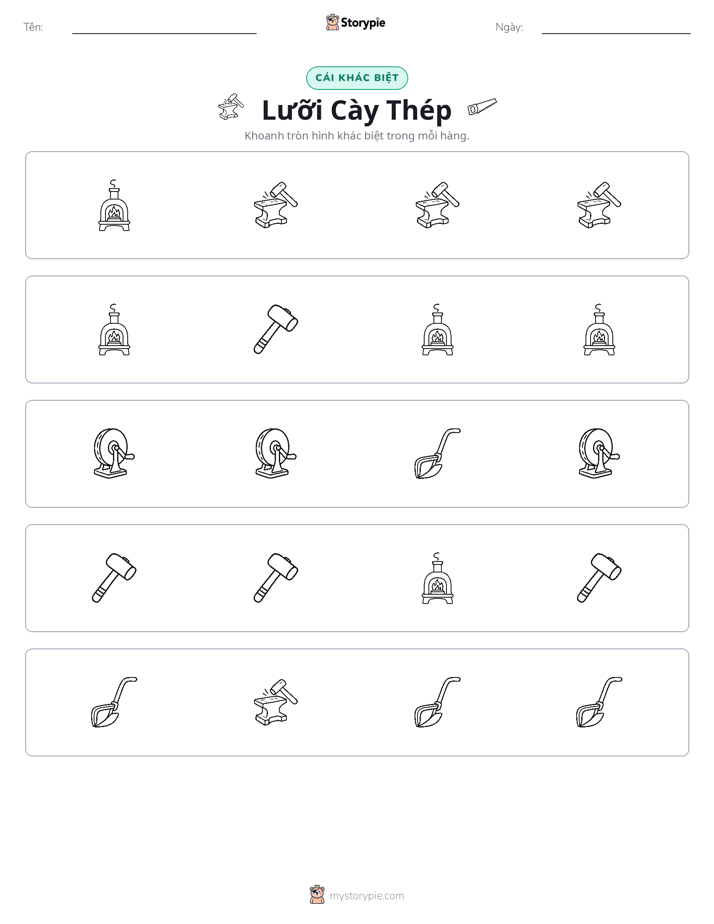
Task: Click the last furnace in row two
Action: click(599, 329)
